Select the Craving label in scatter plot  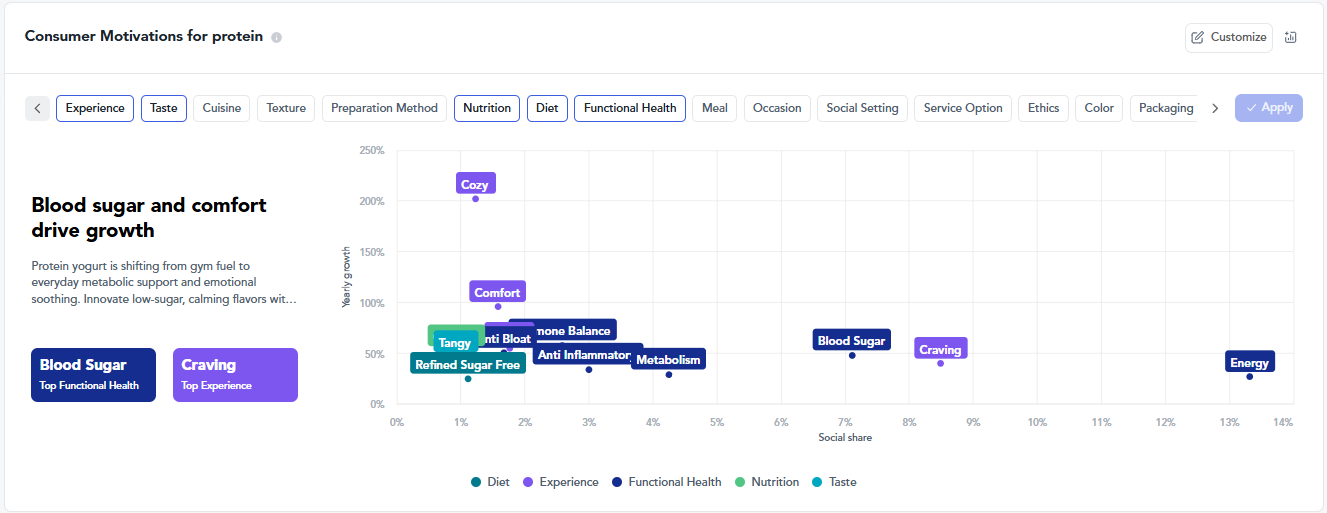(x=940, y=349)
